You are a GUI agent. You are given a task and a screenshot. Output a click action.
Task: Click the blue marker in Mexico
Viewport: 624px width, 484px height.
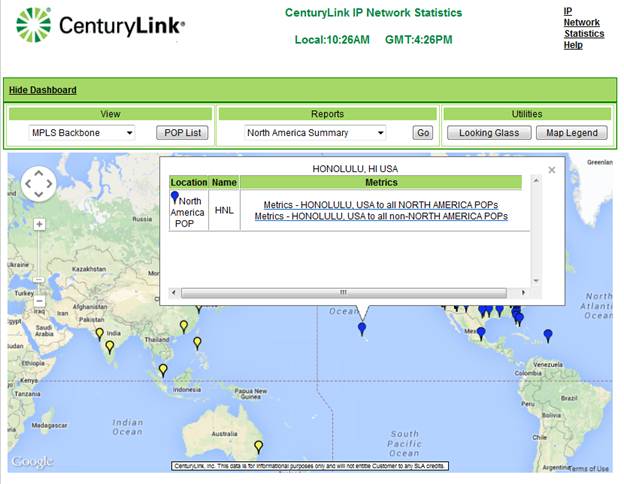pyautogui.click(x=481, y=334)
